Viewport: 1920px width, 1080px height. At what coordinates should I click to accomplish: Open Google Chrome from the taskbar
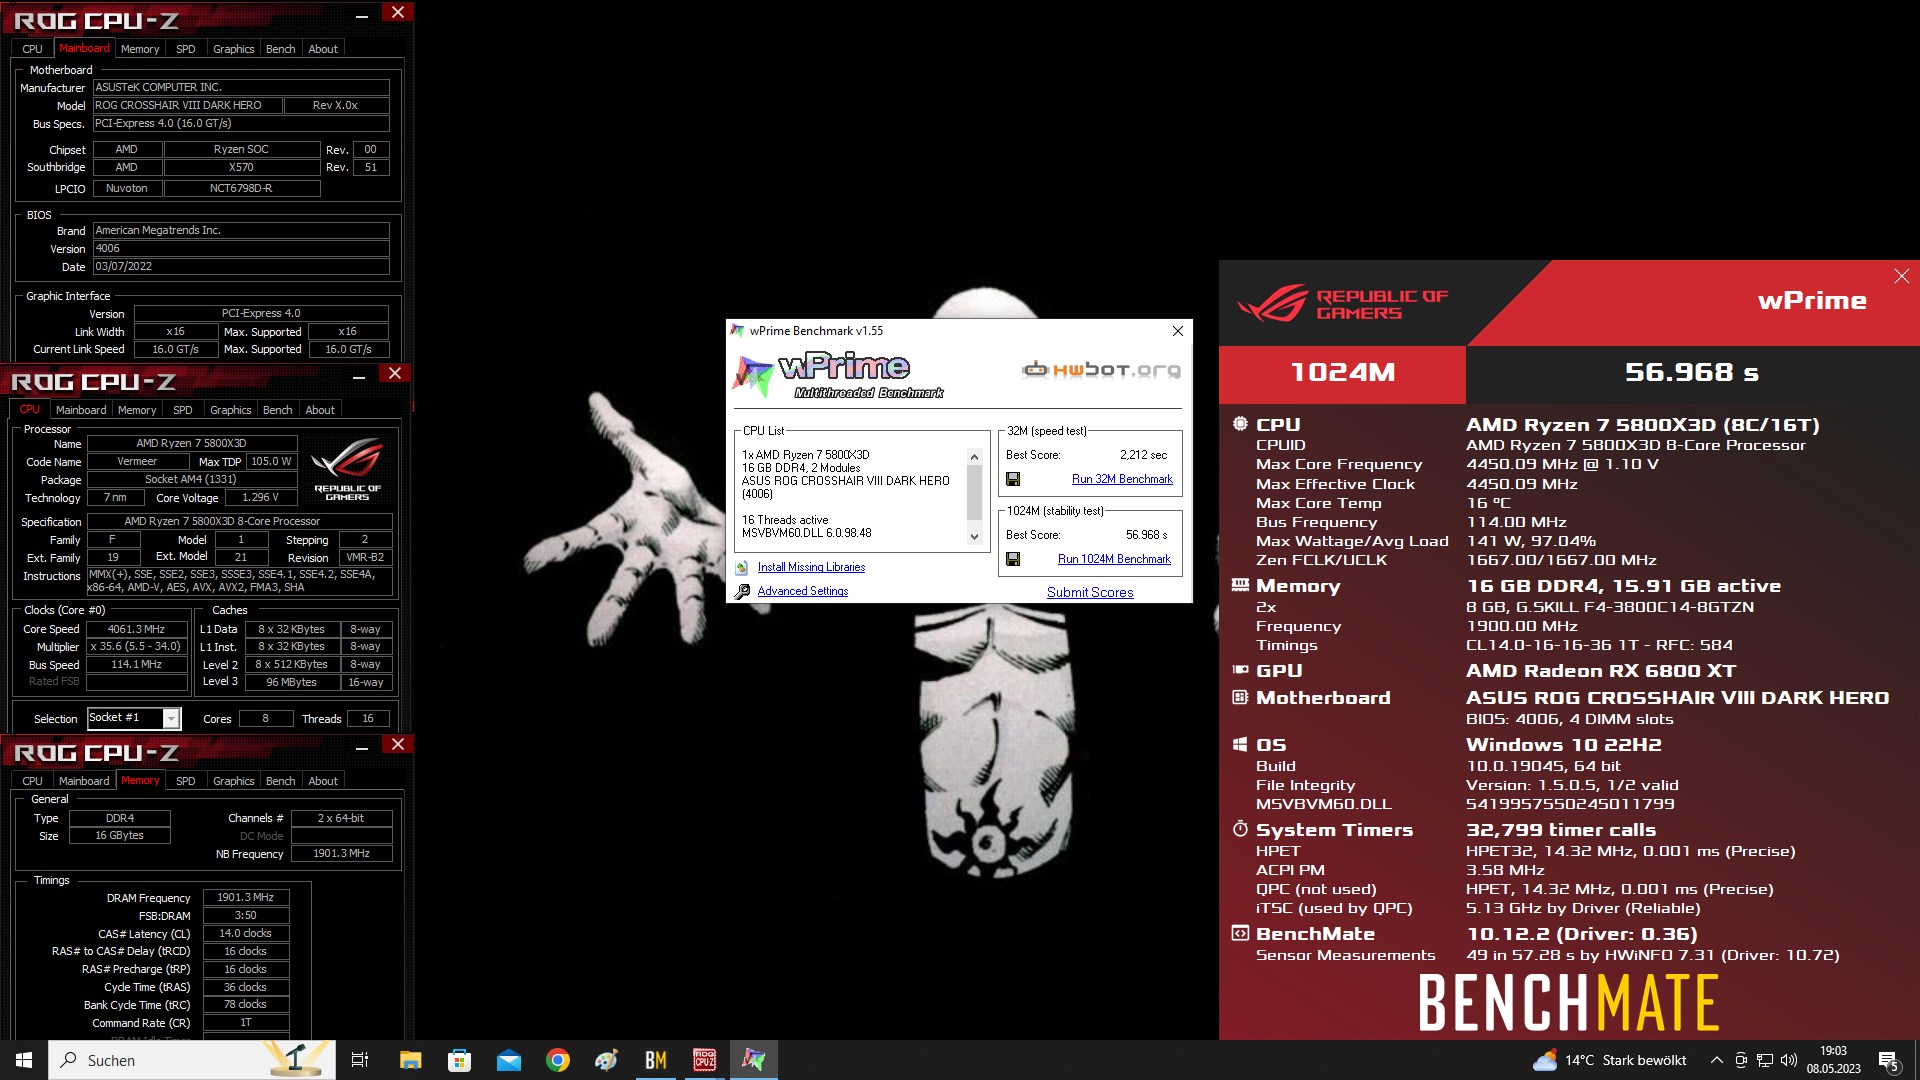coord(558,1060)
